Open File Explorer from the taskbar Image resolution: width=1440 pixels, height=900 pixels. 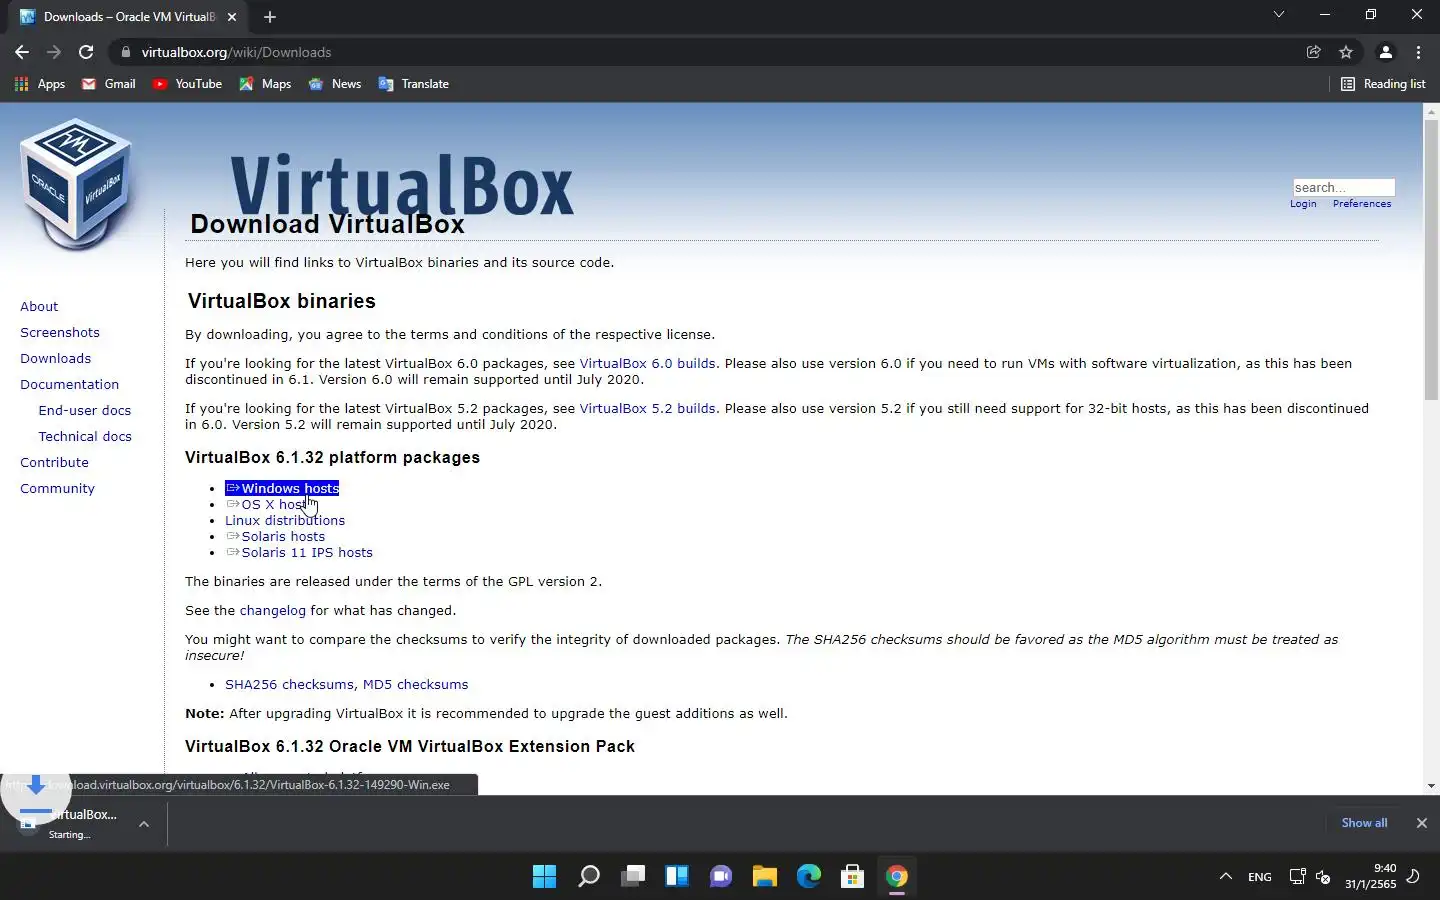pos(764,877)
